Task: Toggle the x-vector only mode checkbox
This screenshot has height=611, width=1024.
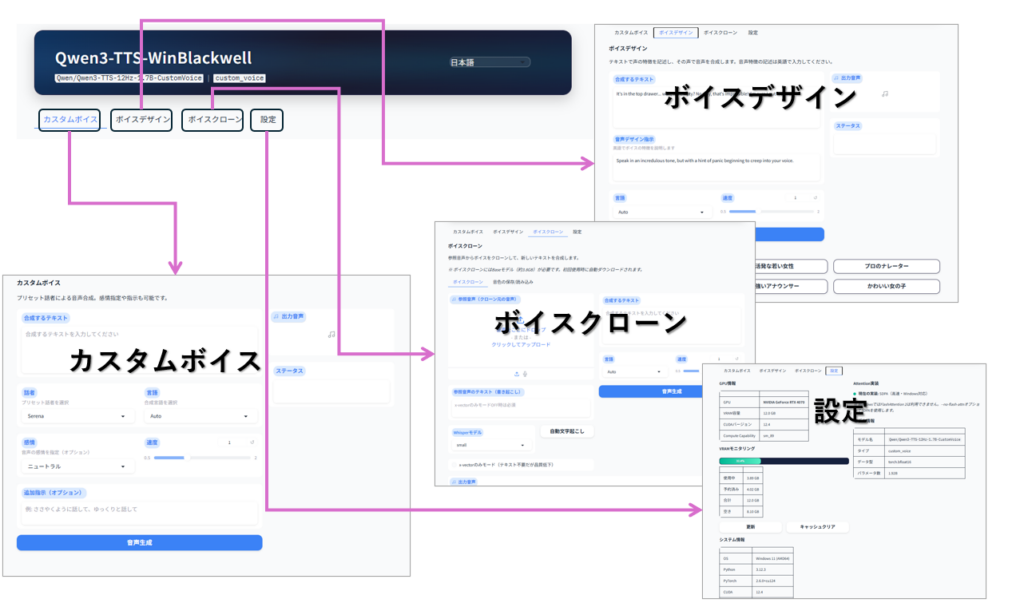Action: (453, 464)
